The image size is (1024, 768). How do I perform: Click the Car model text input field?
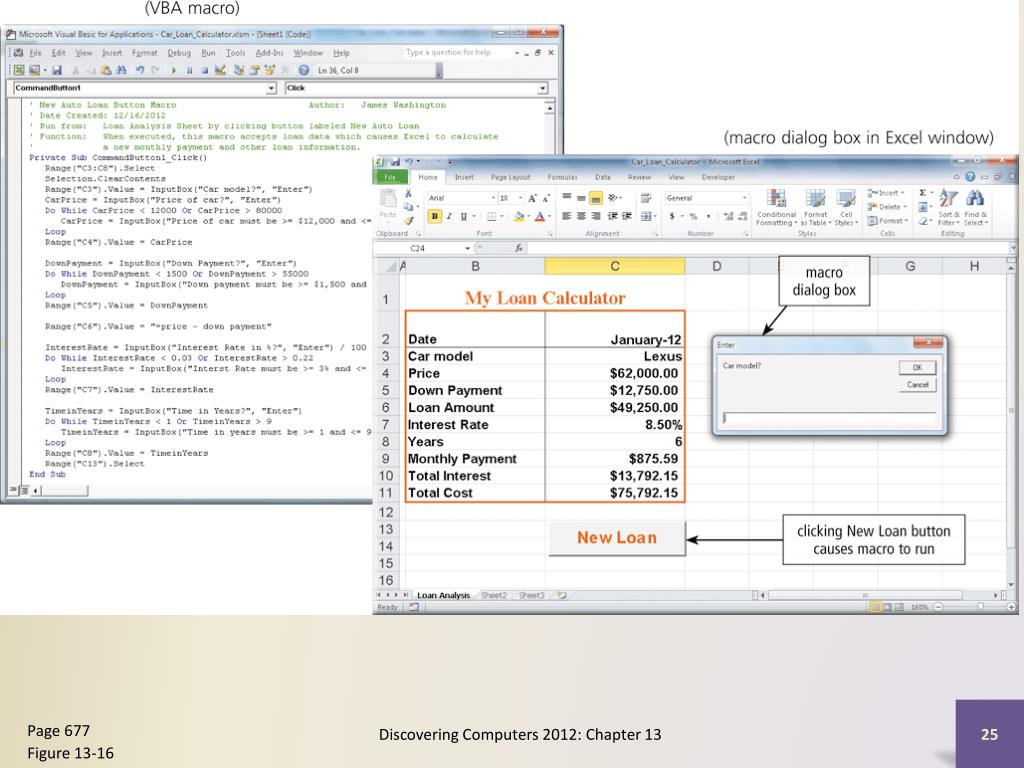[x=829, y=418]
